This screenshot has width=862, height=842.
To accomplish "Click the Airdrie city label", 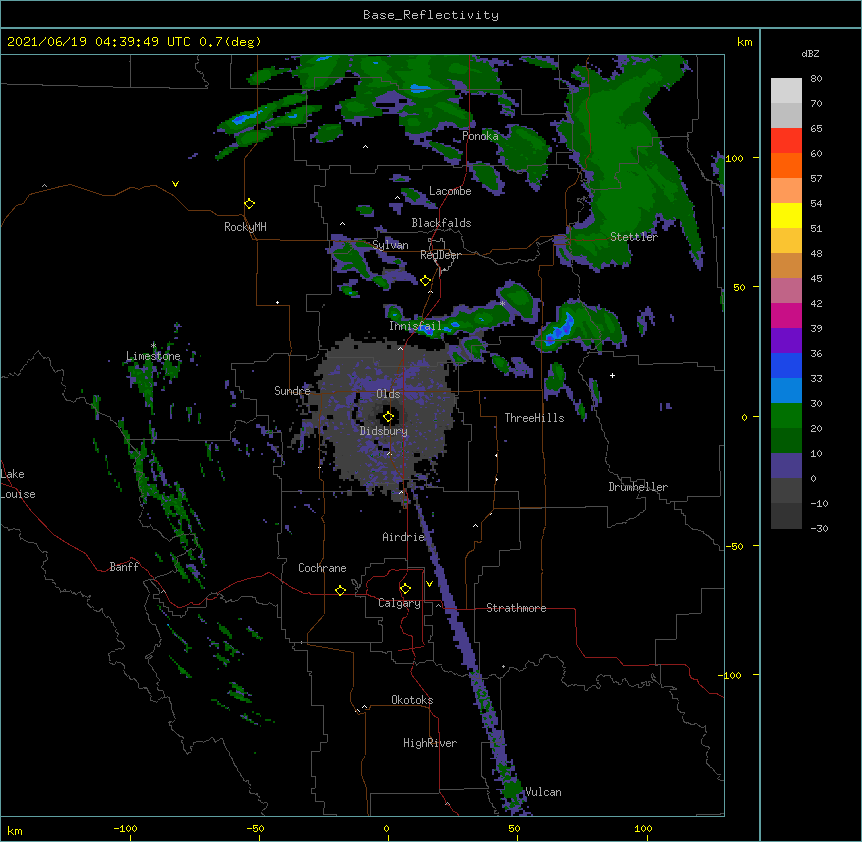I will tap(404, 537).
